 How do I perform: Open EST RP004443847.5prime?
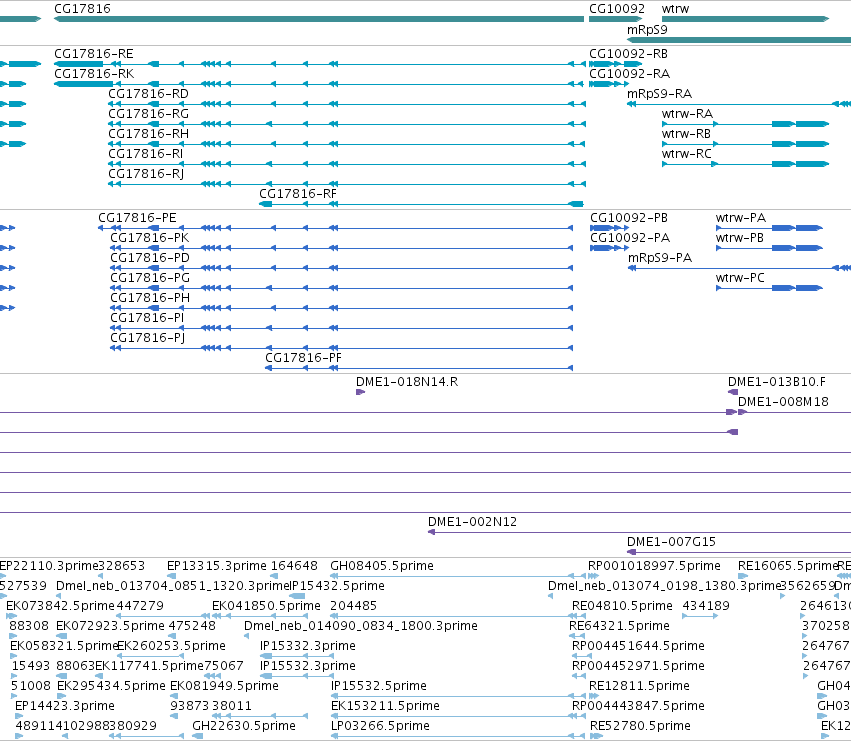(x=638, y=706)
